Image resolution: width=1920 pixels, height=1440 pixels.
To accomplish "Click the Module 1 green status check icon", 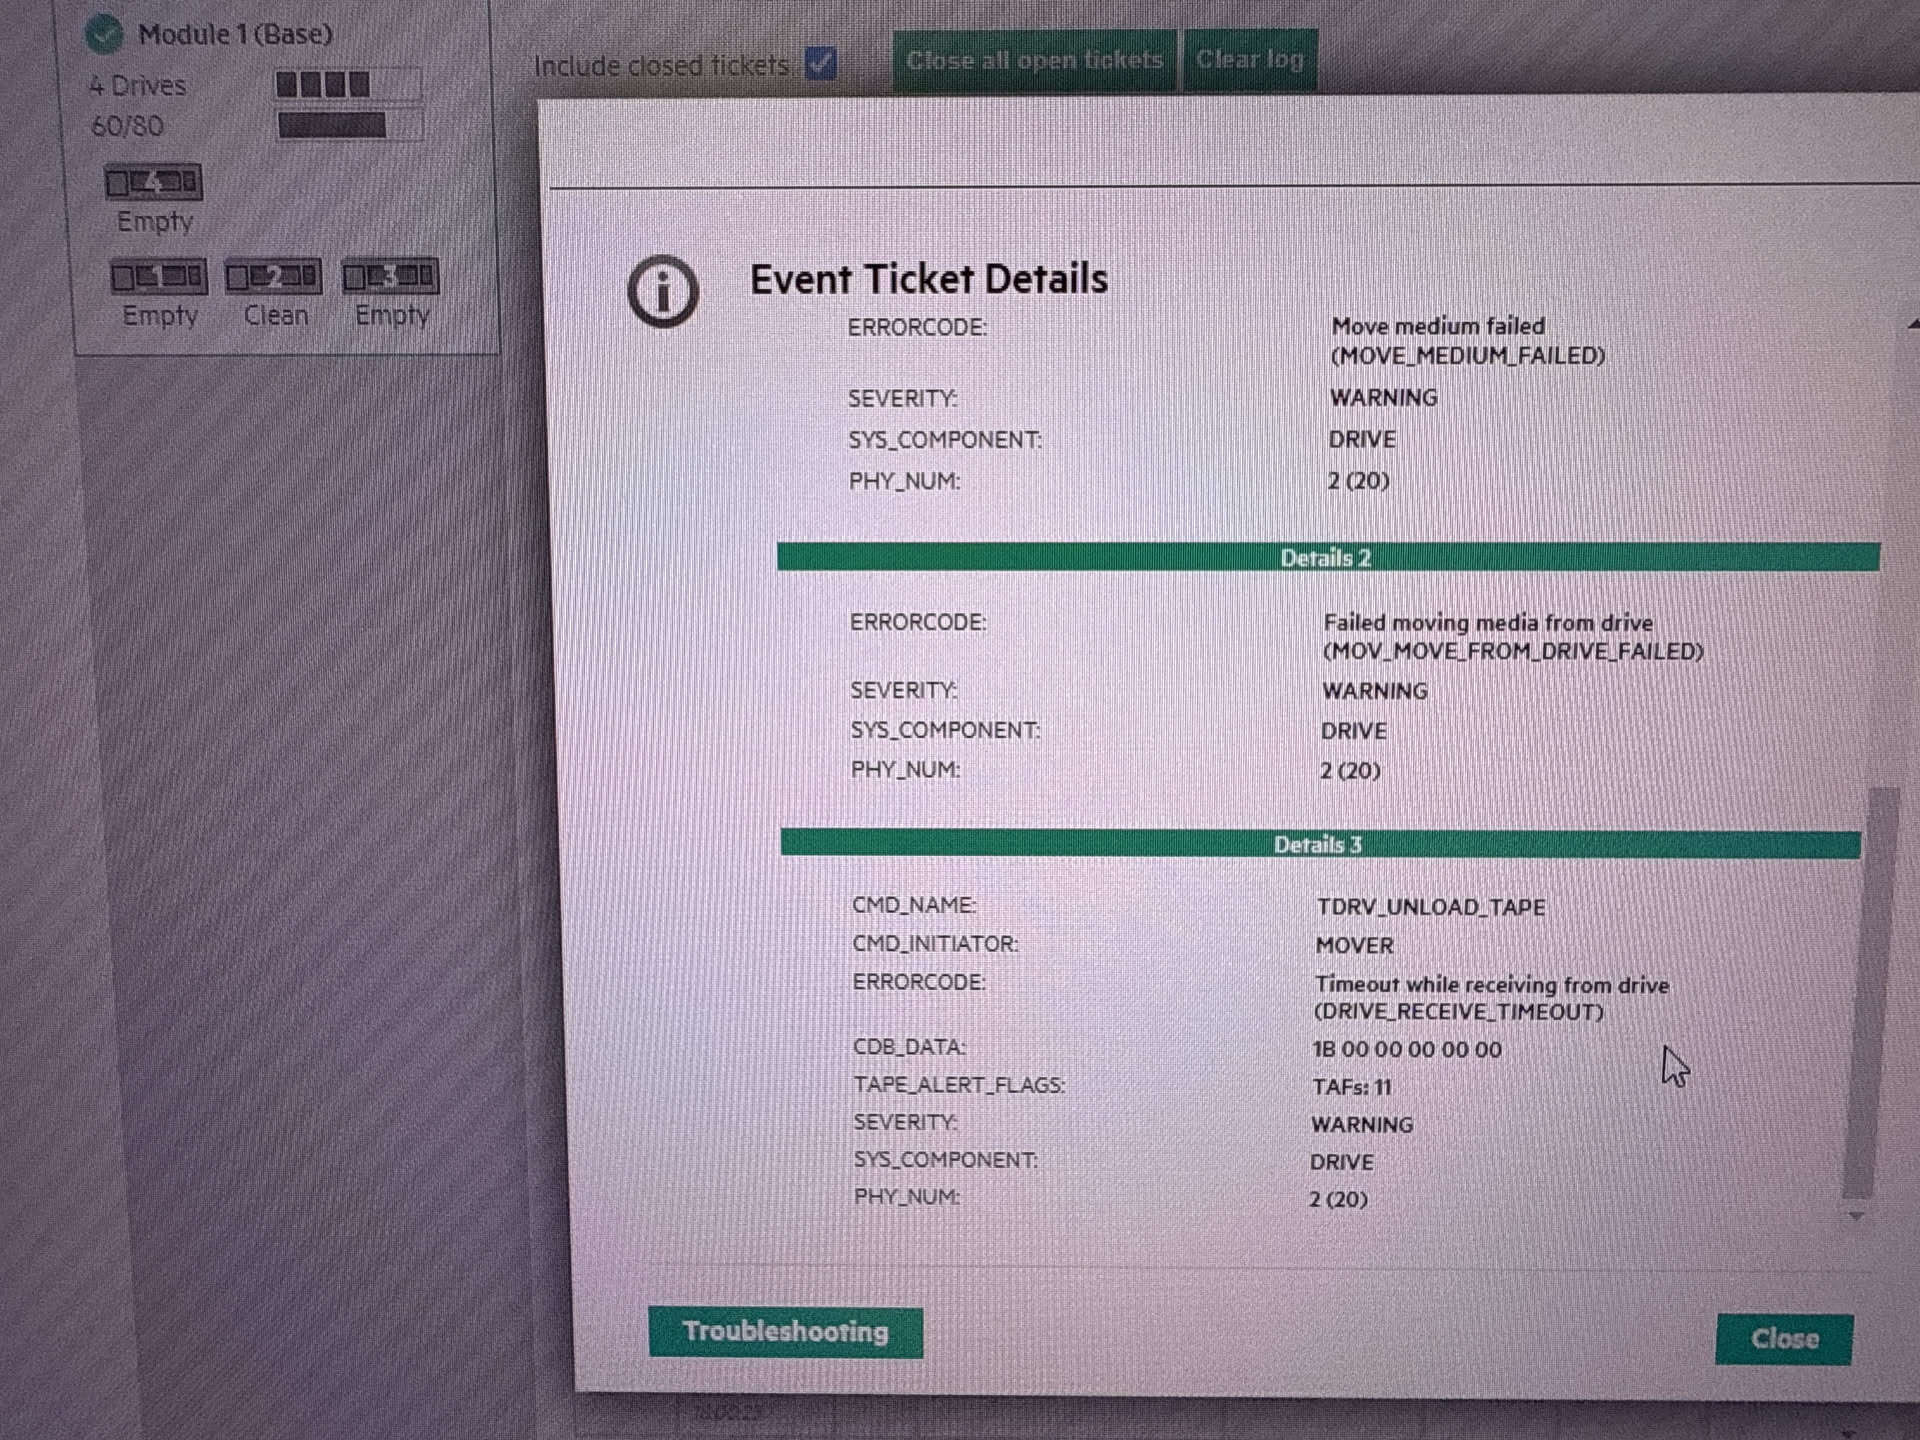I will click(x=104, y=35).
